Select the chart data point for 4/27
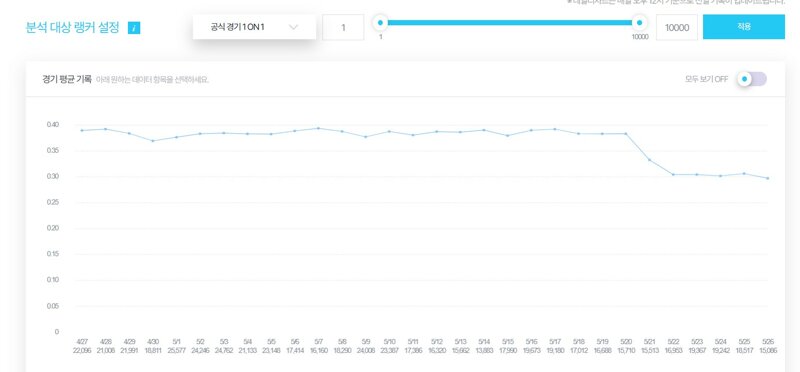 click(x=82, y=131)
